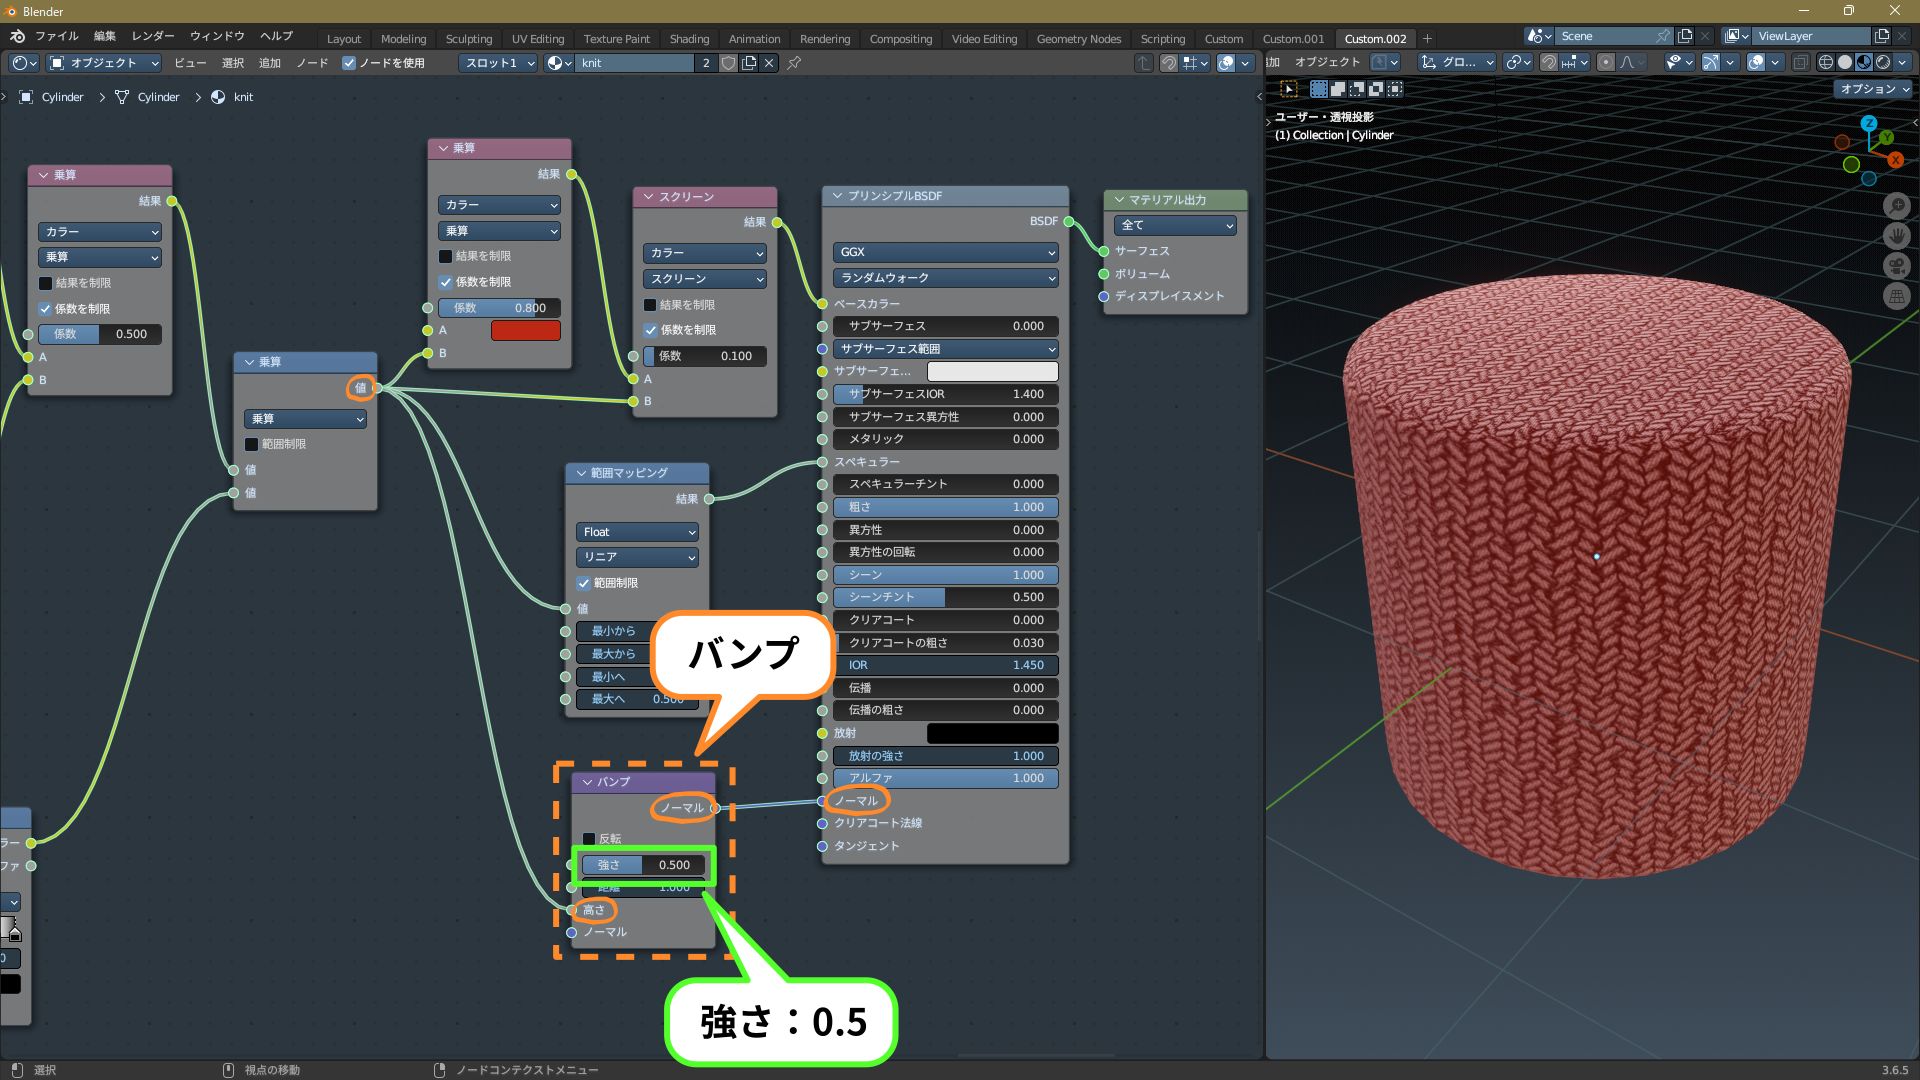Switch to wireframe viewport shading
This screenshot has width=1920, height=1080.
coord(1826,62)
